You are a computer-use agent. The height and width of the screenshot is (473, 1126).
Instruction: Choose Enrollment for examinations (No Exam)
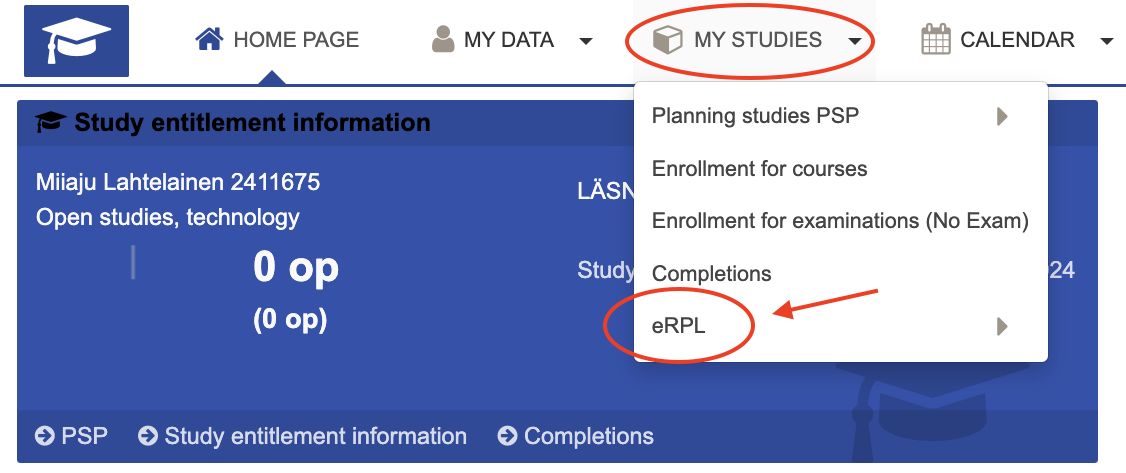coord(840,221)
